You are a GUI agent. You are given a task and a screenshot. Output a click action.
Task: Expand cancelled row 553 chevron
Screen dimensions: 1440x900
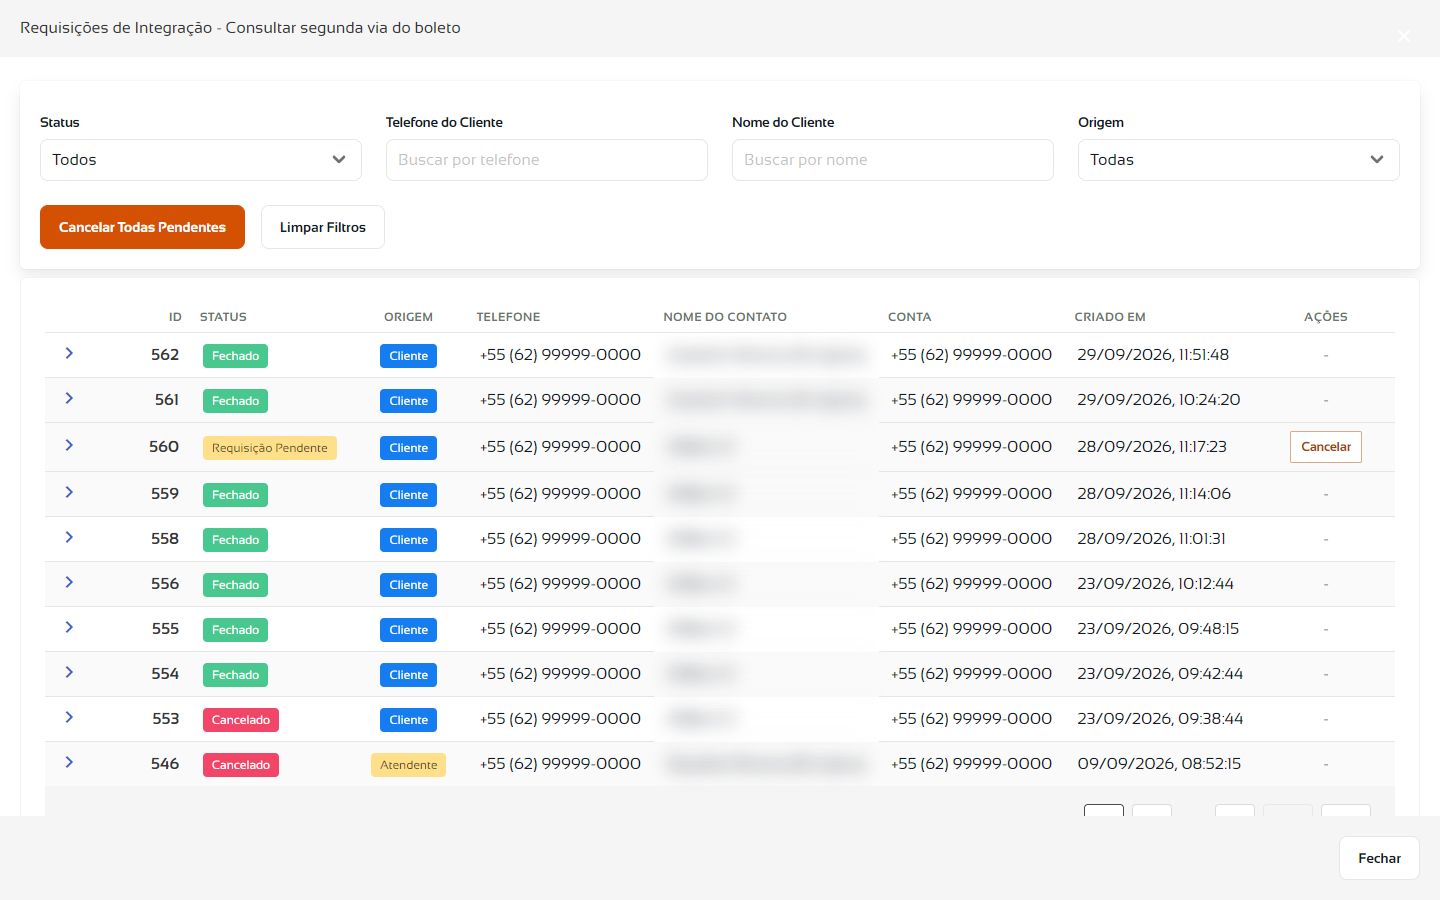pyautogui.click(x=69, y=717)
